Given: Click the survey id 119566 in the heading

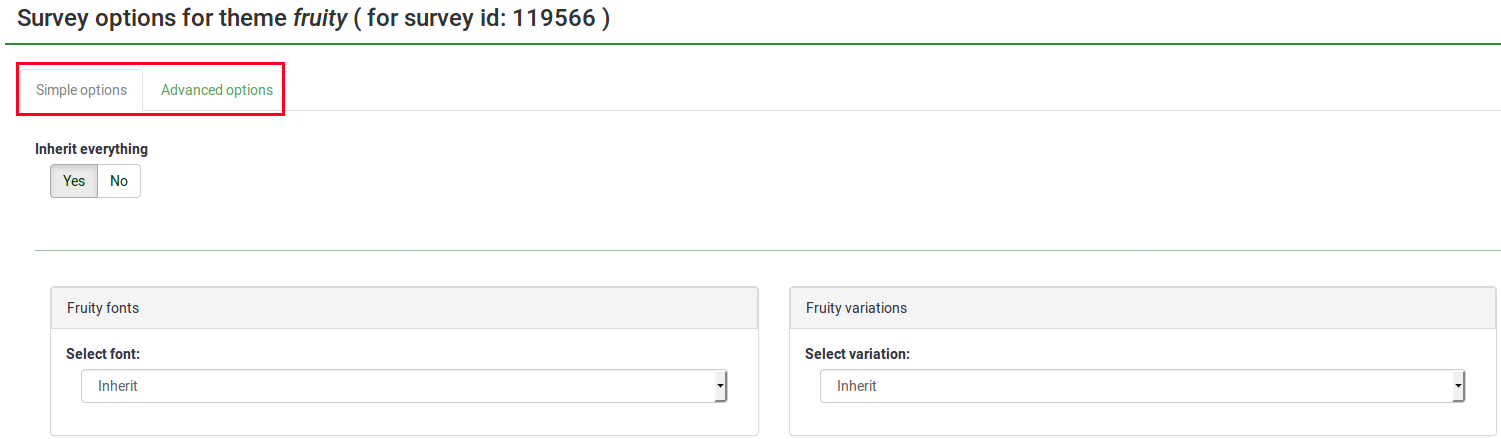Looking at the screenshot, I should pyautogui.click(x=556, y=19).
